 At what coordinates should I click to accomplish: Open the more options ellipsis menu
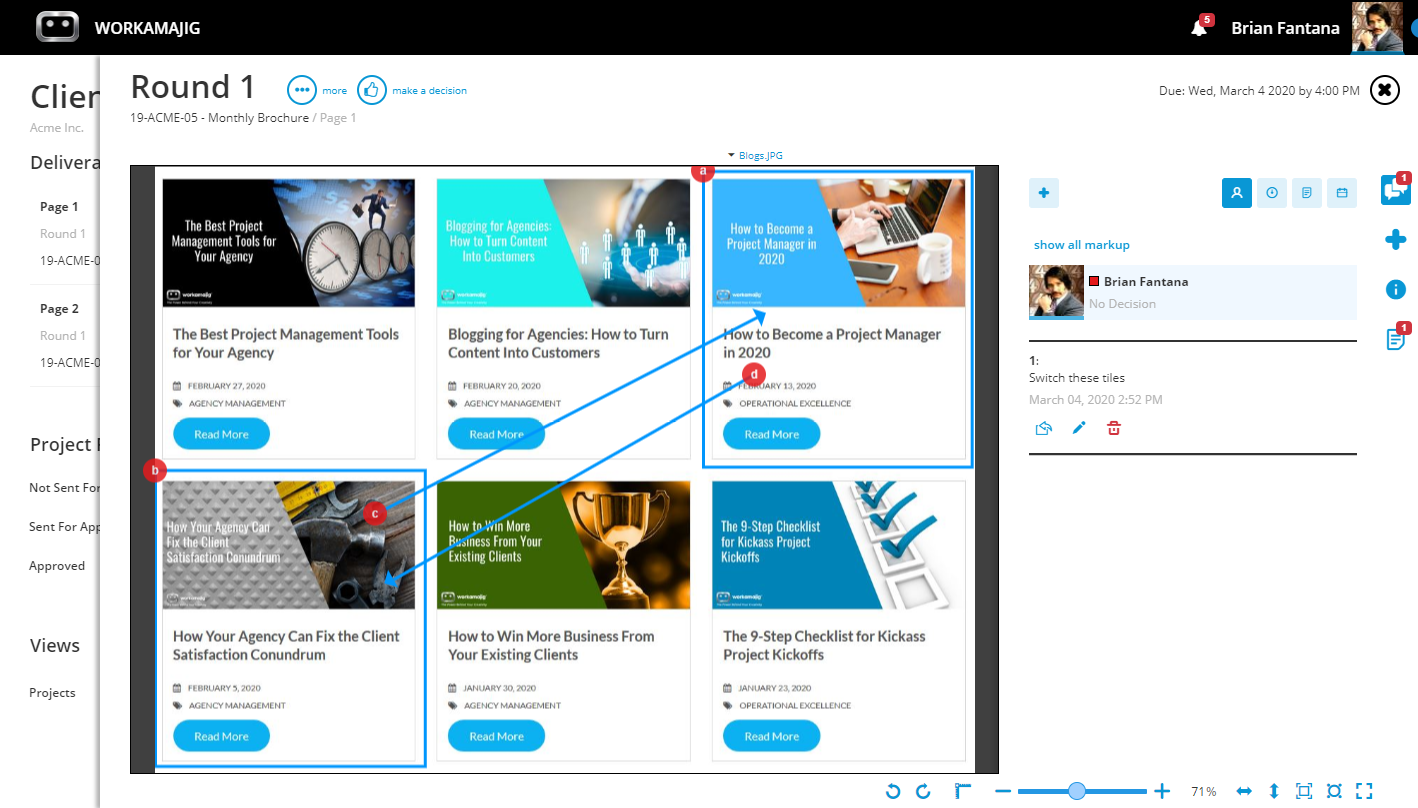[302, 90]
